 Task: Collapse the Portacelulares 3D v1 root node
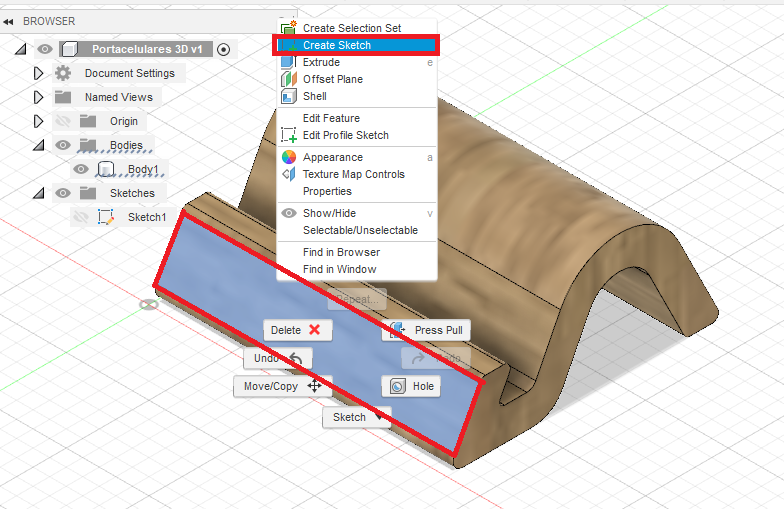click(20, 49)
